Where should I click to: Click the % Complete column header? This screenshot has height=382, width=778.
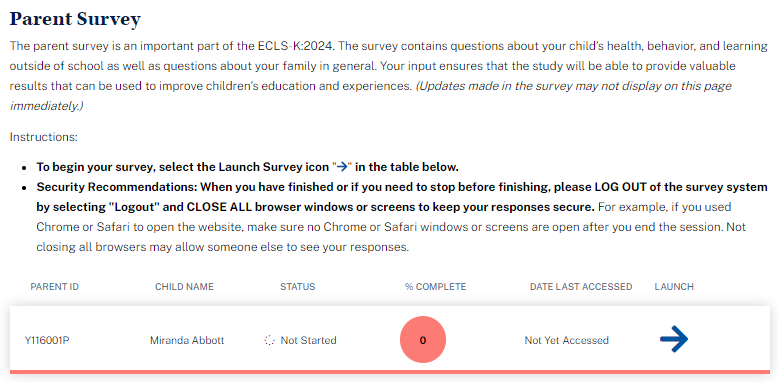click(x=435, y=287)
